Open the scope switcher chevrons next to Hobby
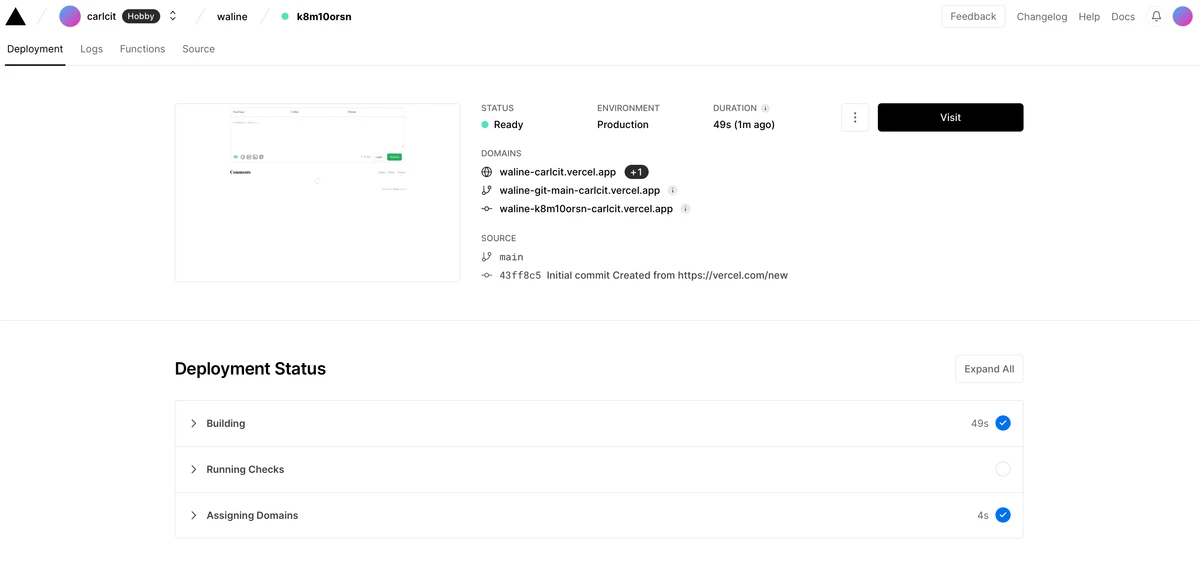 click(x=173, y=16)
